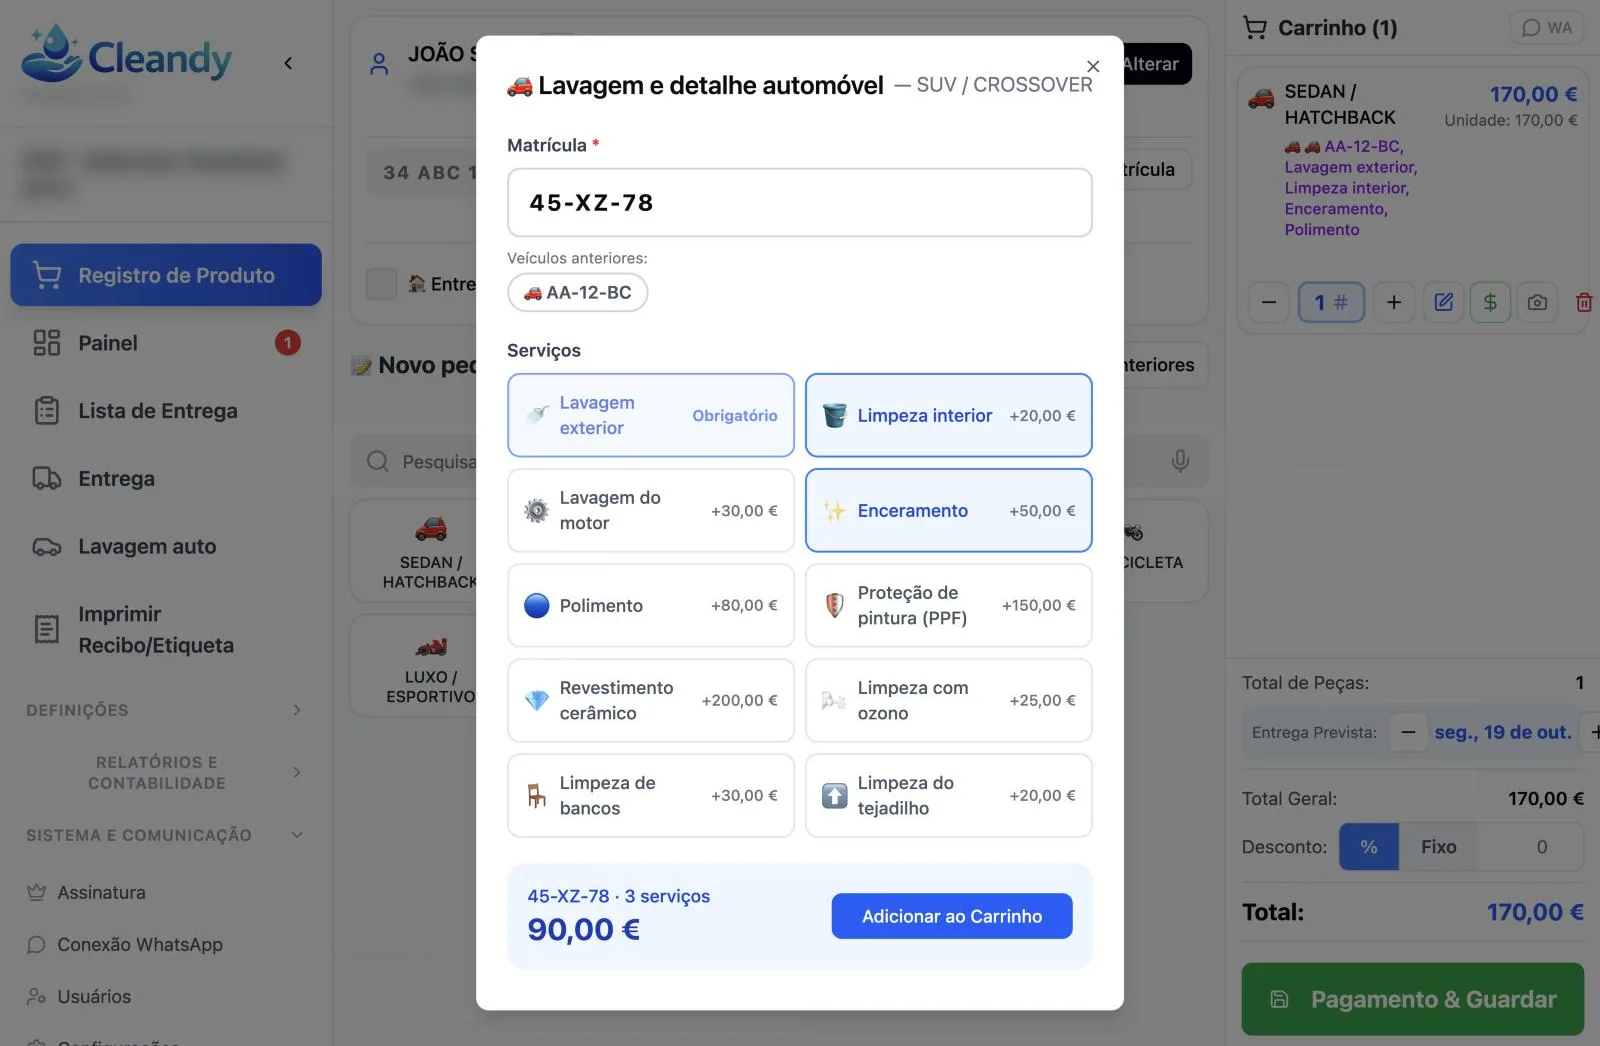This screenshot has height=1046, width=1600.
Task: Decrease cart item quantity with minus button
Action: click(1269, 302)
